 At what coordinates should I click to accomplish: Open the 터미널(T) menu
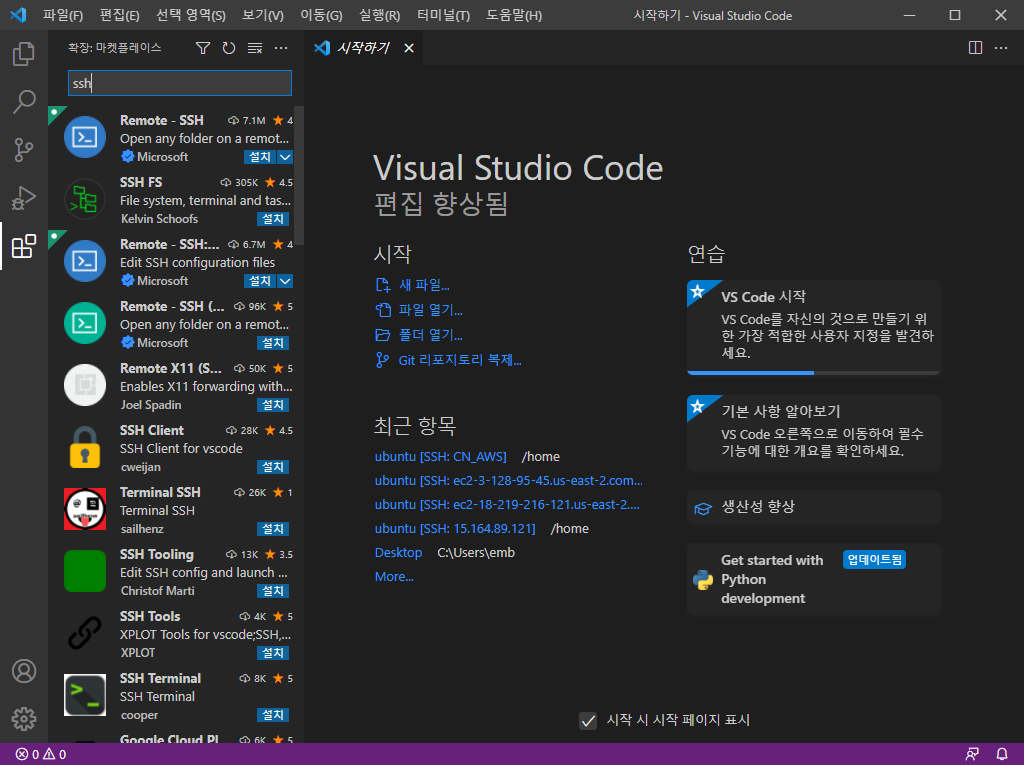(443, 15)
